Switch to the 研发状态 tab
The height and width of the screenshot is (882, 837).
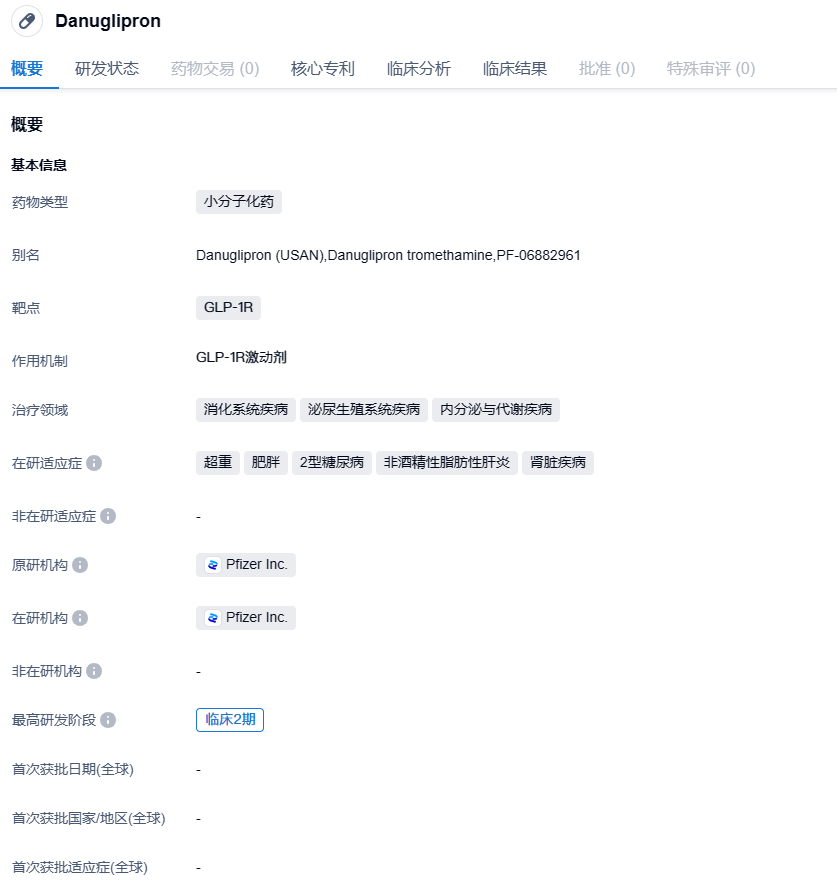click(x=107, y=69)
